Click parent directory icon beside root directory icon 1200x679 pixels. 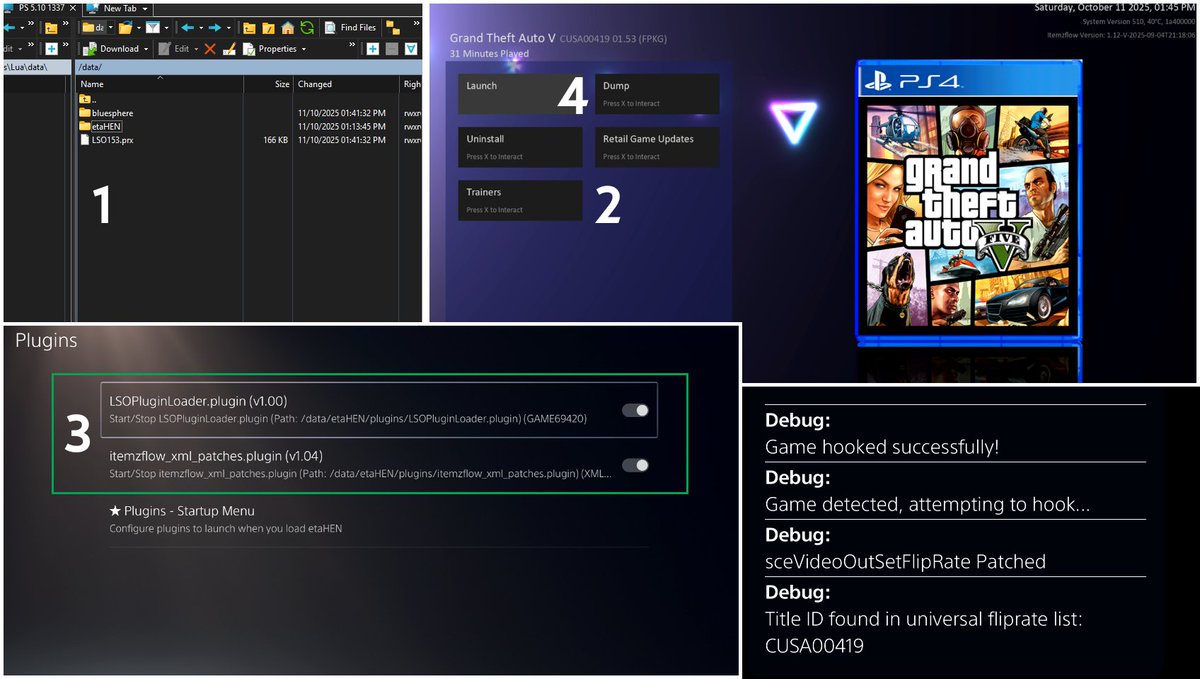[249, 28]
